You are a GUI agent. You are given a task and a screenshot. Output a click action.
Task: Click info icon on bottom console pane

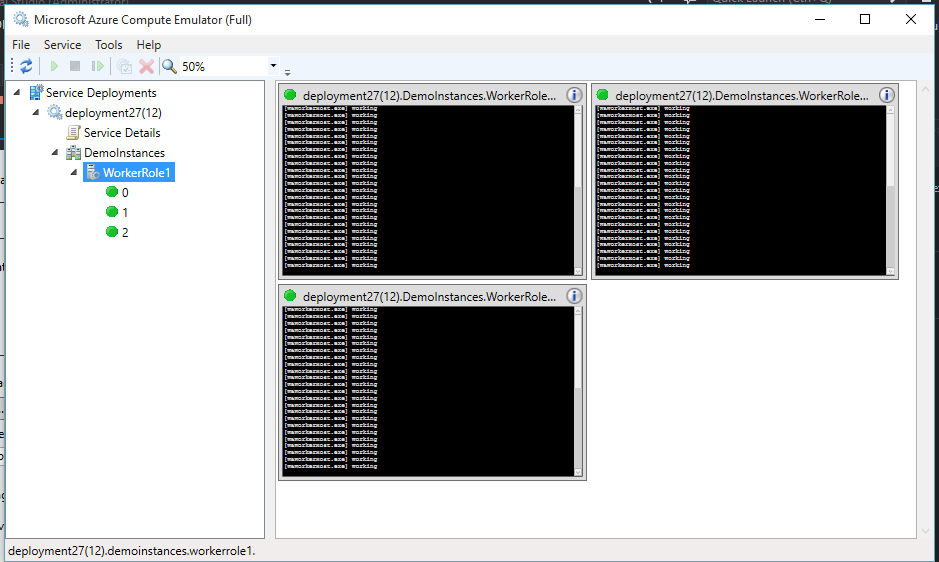point(574,296)
